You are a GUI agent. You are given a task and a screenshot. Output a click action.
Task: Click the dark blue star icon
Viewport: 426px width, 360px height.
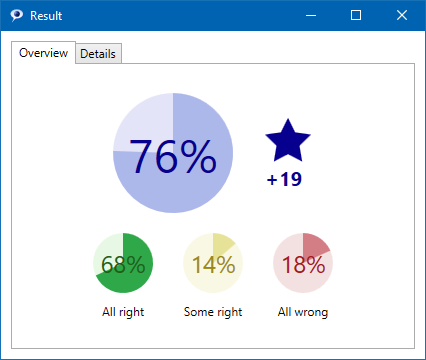[x=288, y=141]
